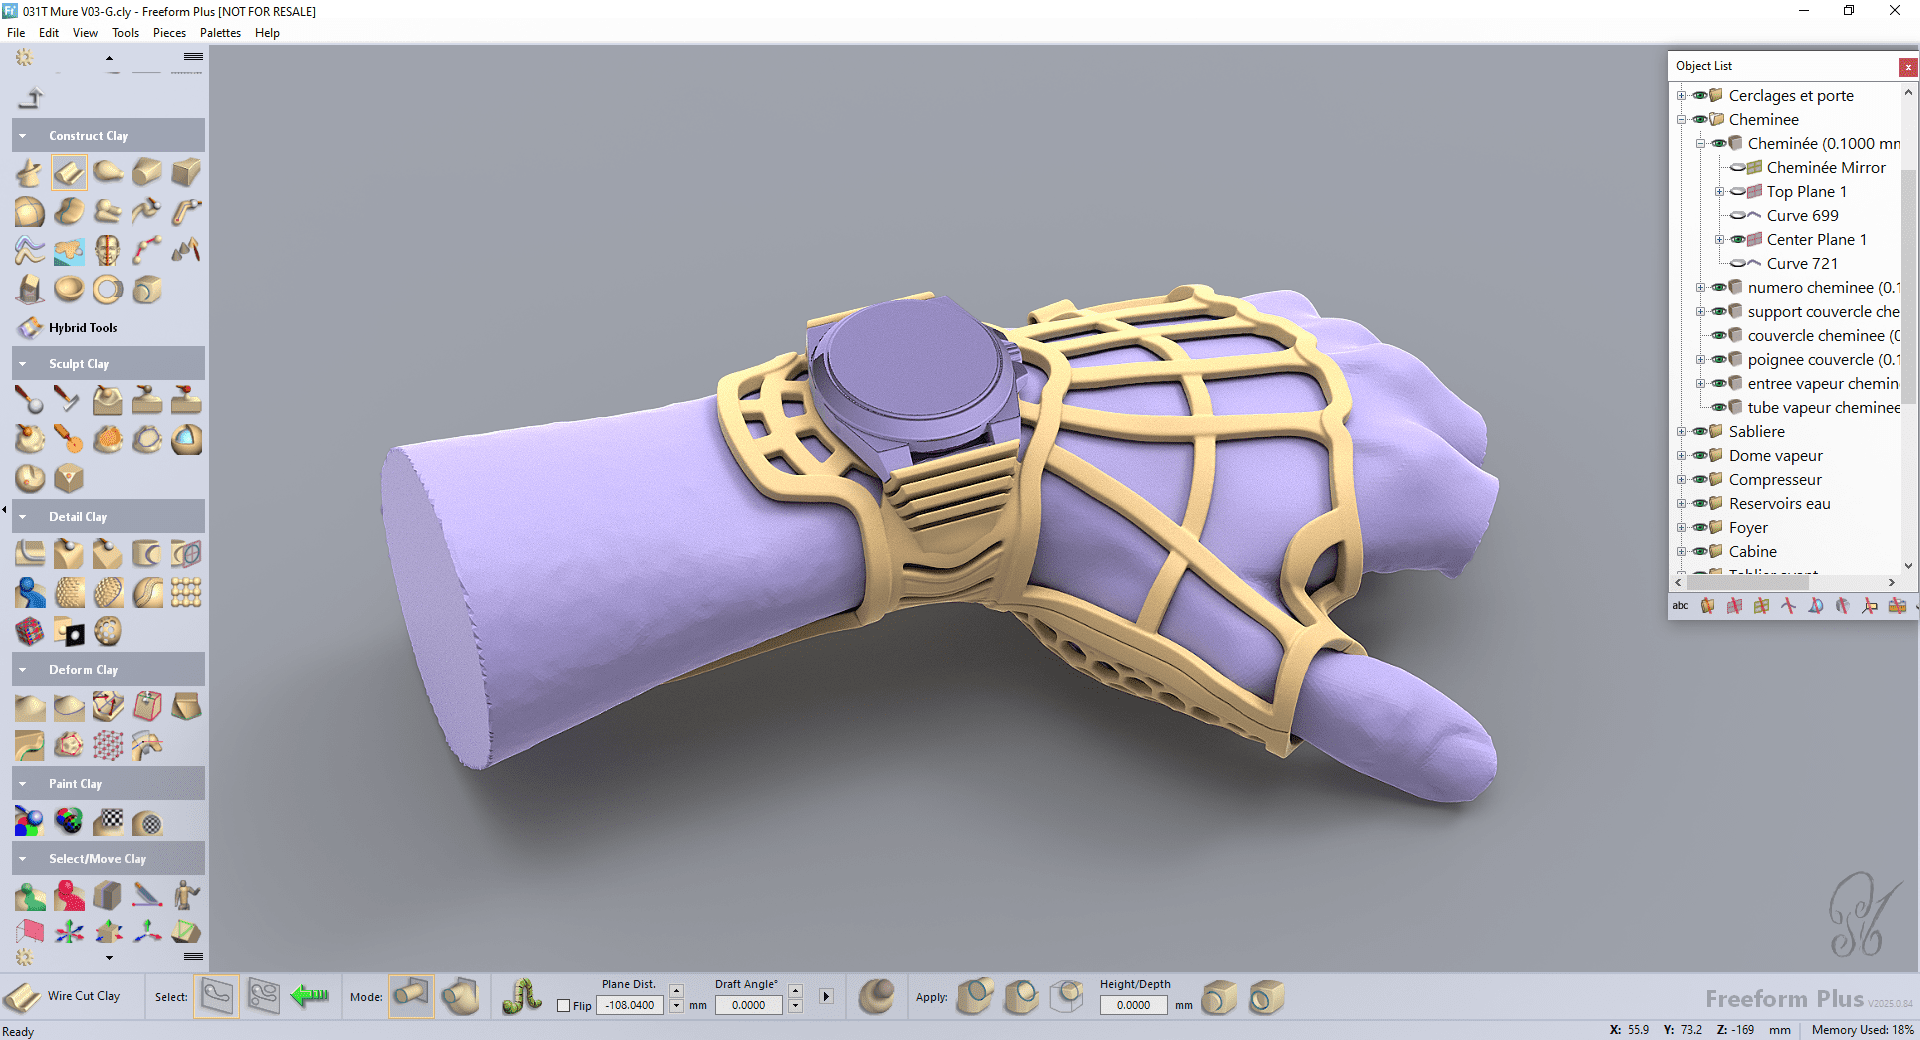Open the Pieces menu
The width and height of the screenshot is (1920, 1040).
(x=169, y=32)
